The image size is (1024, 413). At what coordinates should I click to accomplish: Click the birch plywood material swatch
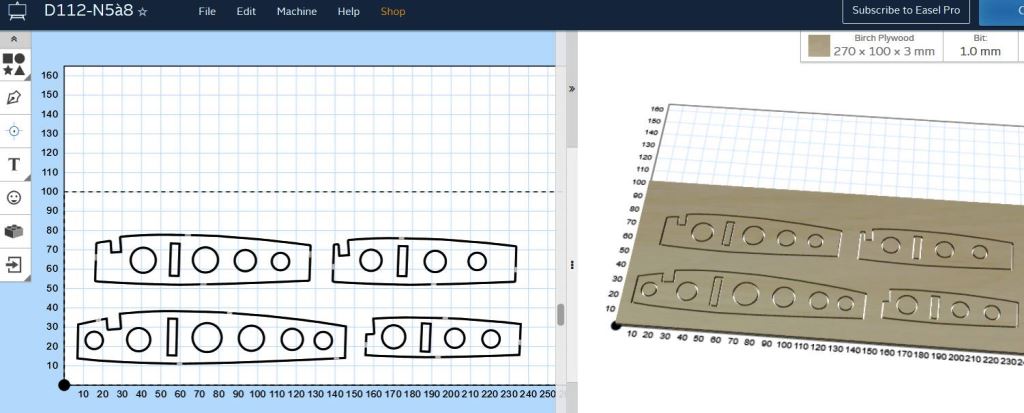coord(819,46)
